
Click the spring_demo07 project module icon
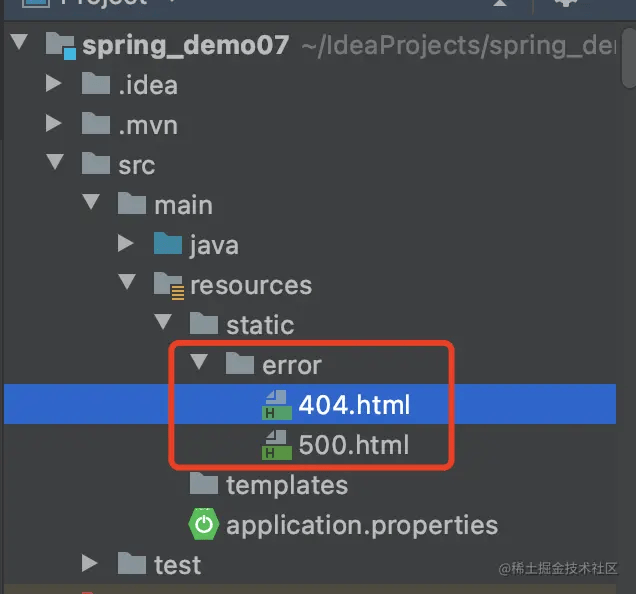pos(62,46)
